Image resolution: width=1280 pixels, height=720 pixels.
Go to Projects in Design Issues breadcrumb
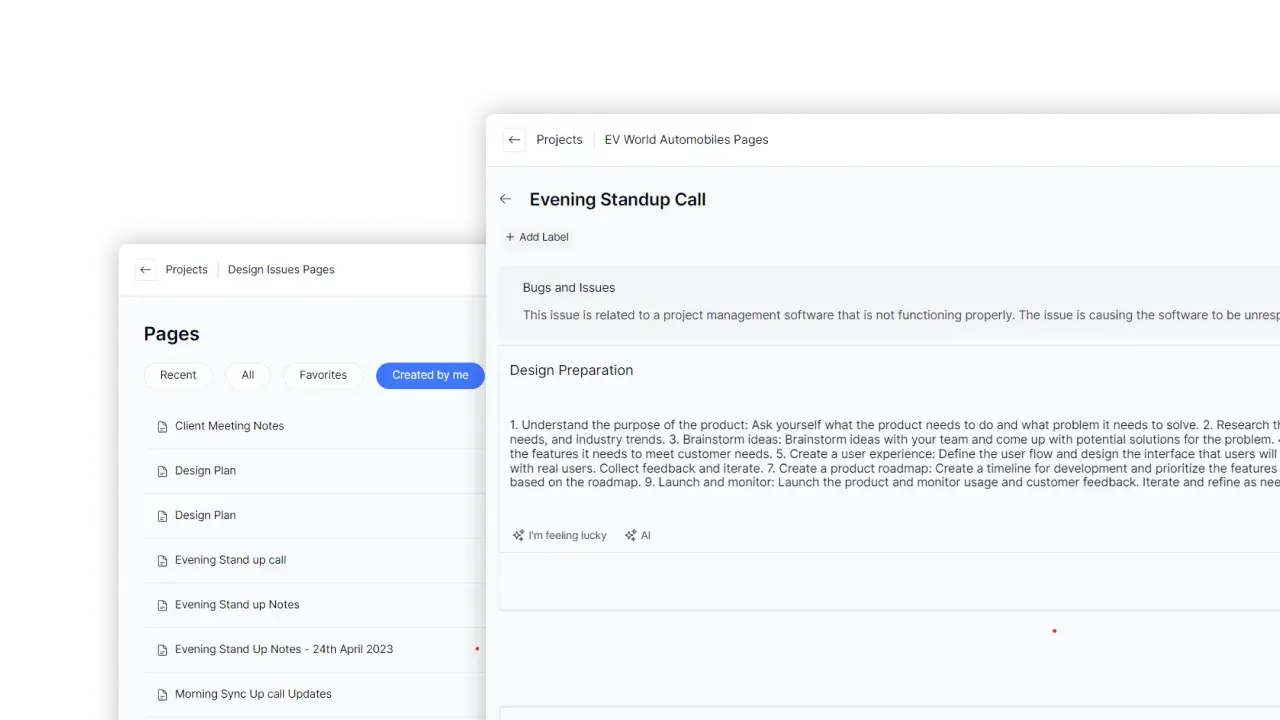[187, 270]
